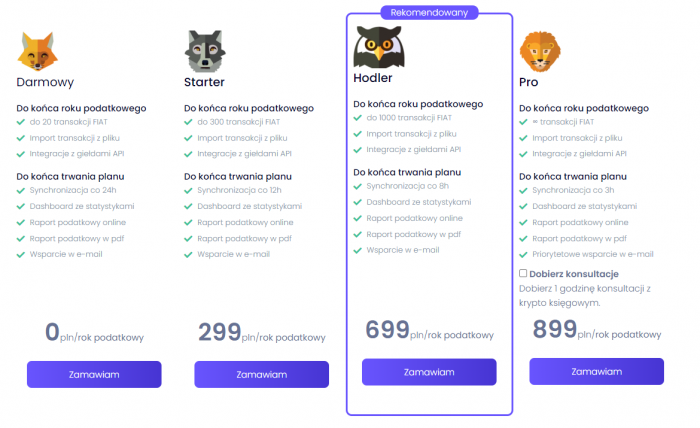Order the Hodler plan with Zamawiam
The image size is (700, 428).
pos(430,371)
